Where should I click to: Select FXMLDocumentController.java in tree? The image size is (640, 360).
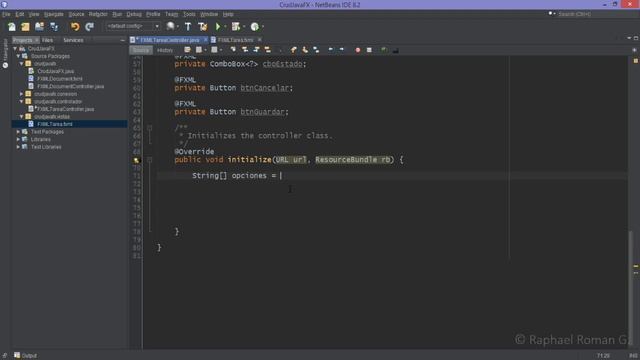[71, 87]
